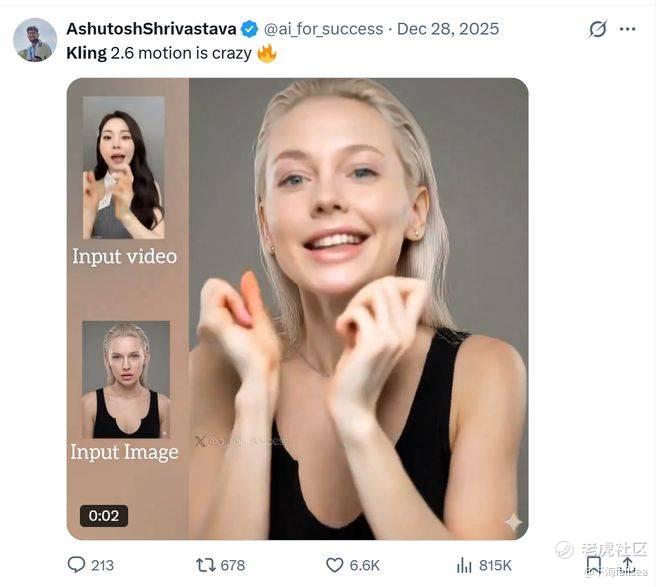Open the three-dot more options menu

click(628, 29)
